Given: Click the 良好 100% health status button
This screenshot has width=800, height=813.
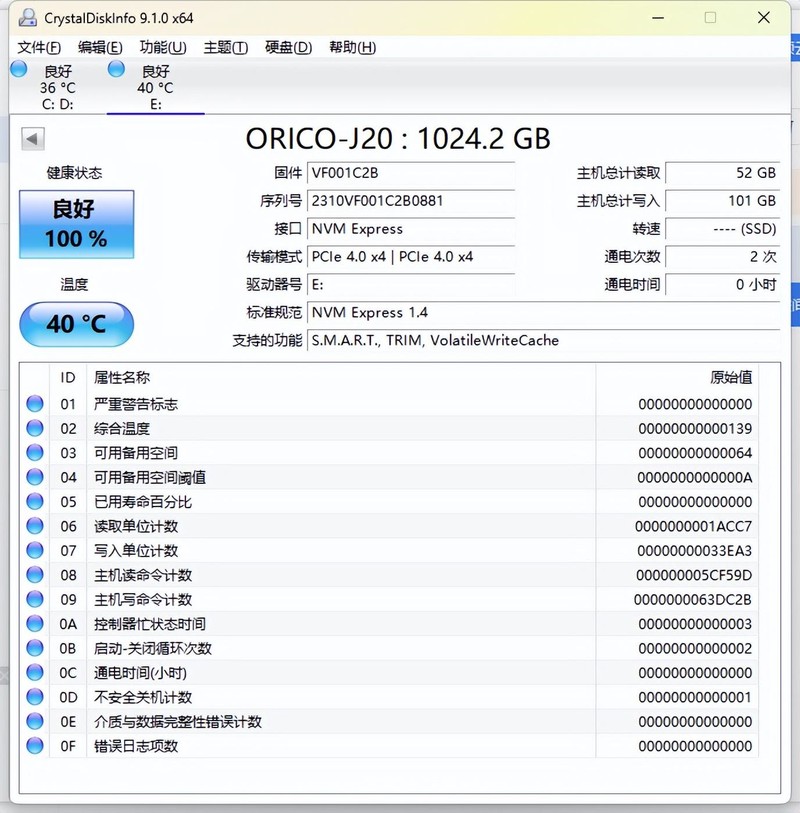Looking at the screenshot, I should pos(75,224).
